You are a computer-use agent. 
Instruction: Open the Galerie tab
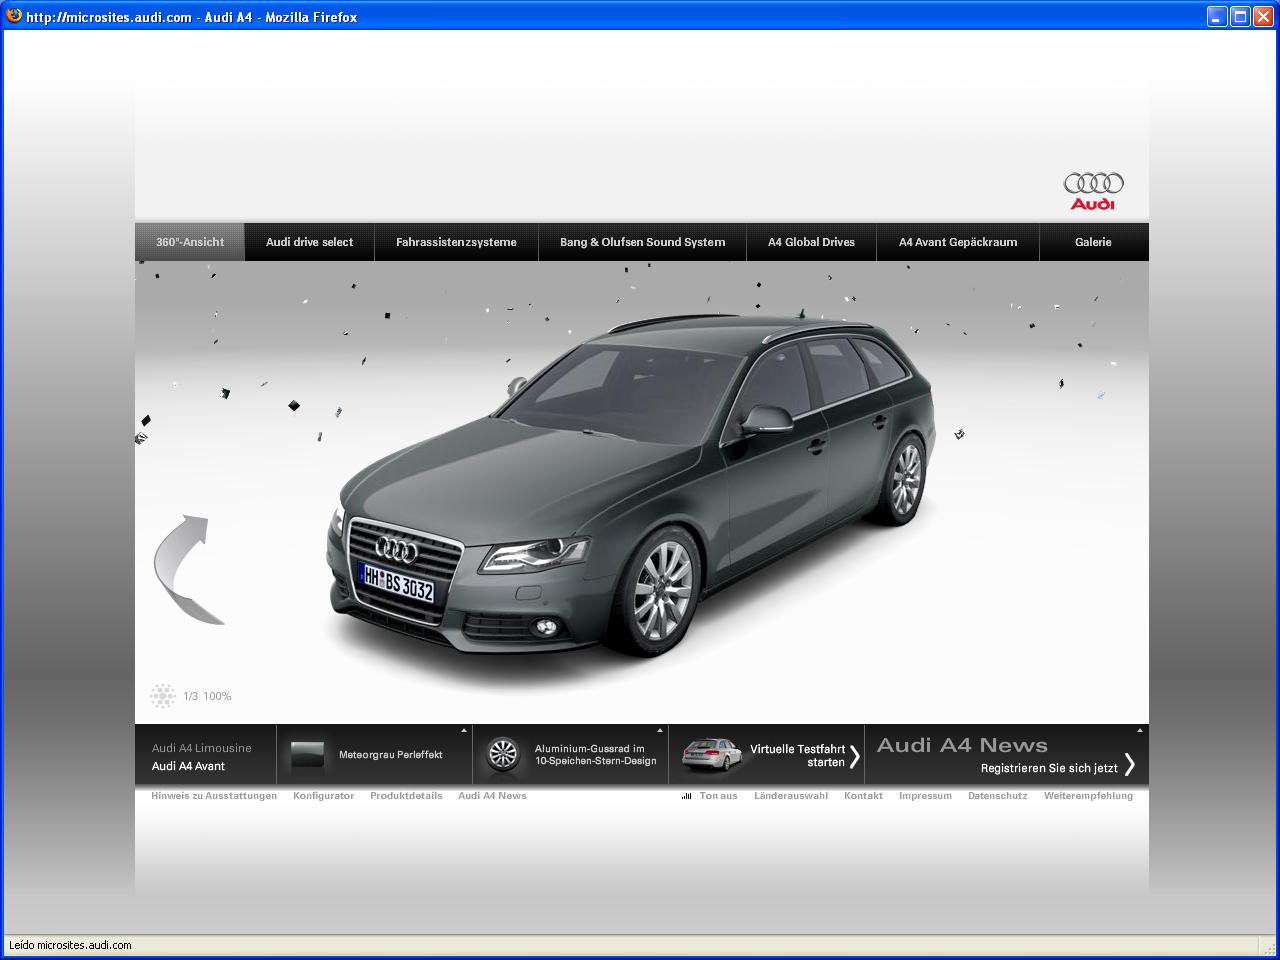(x=1093, y=242)
